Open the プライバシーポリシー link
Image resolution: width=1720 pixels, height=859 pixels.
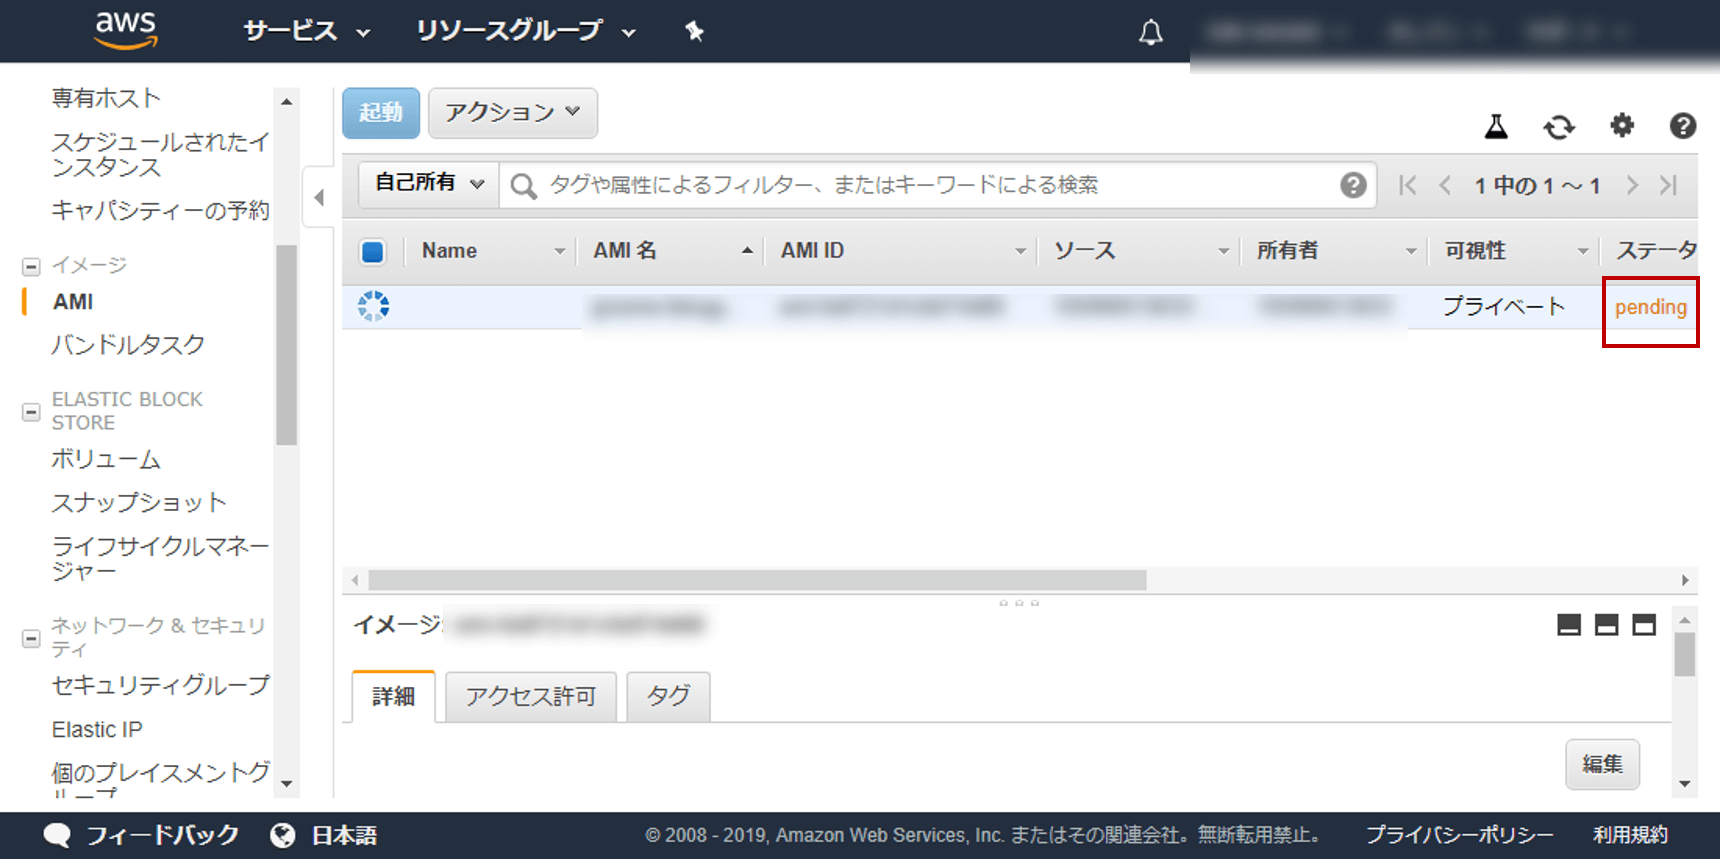[x=1460, y=835]
